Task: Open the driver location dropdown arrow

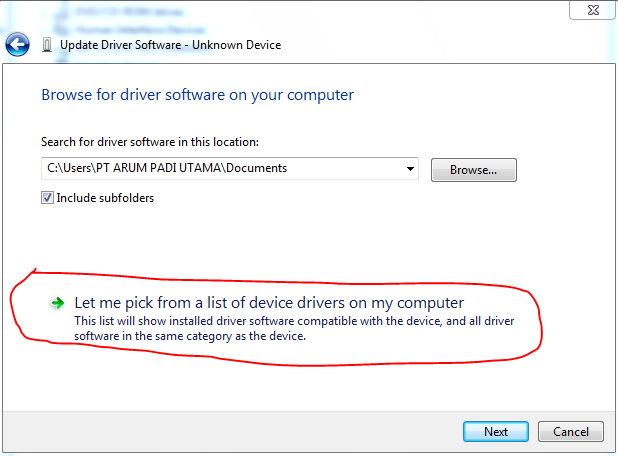Action: point(411,169)
